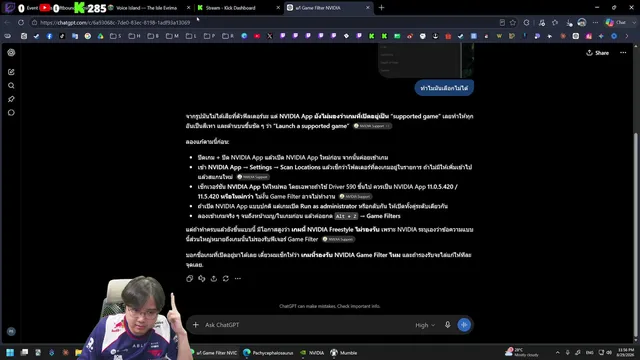
Task: Click the plus attach button in composer
Action: (x=196, y=325)
